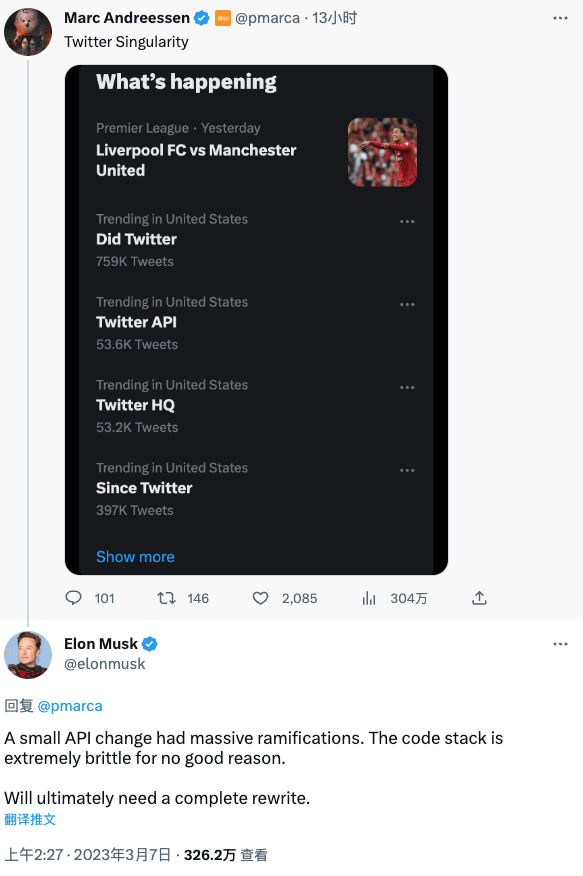Open Elon Musk's profile avatar
Viewport: 583px width, 876px height.
[28, 655]
